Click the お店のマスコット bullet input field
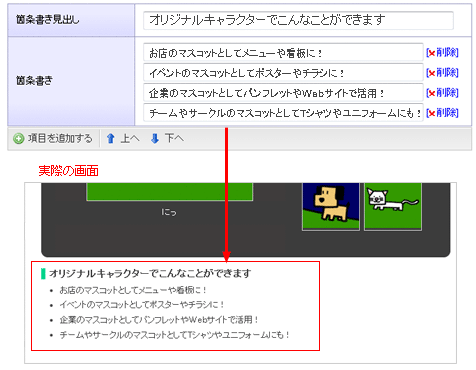 coord(283,52)
